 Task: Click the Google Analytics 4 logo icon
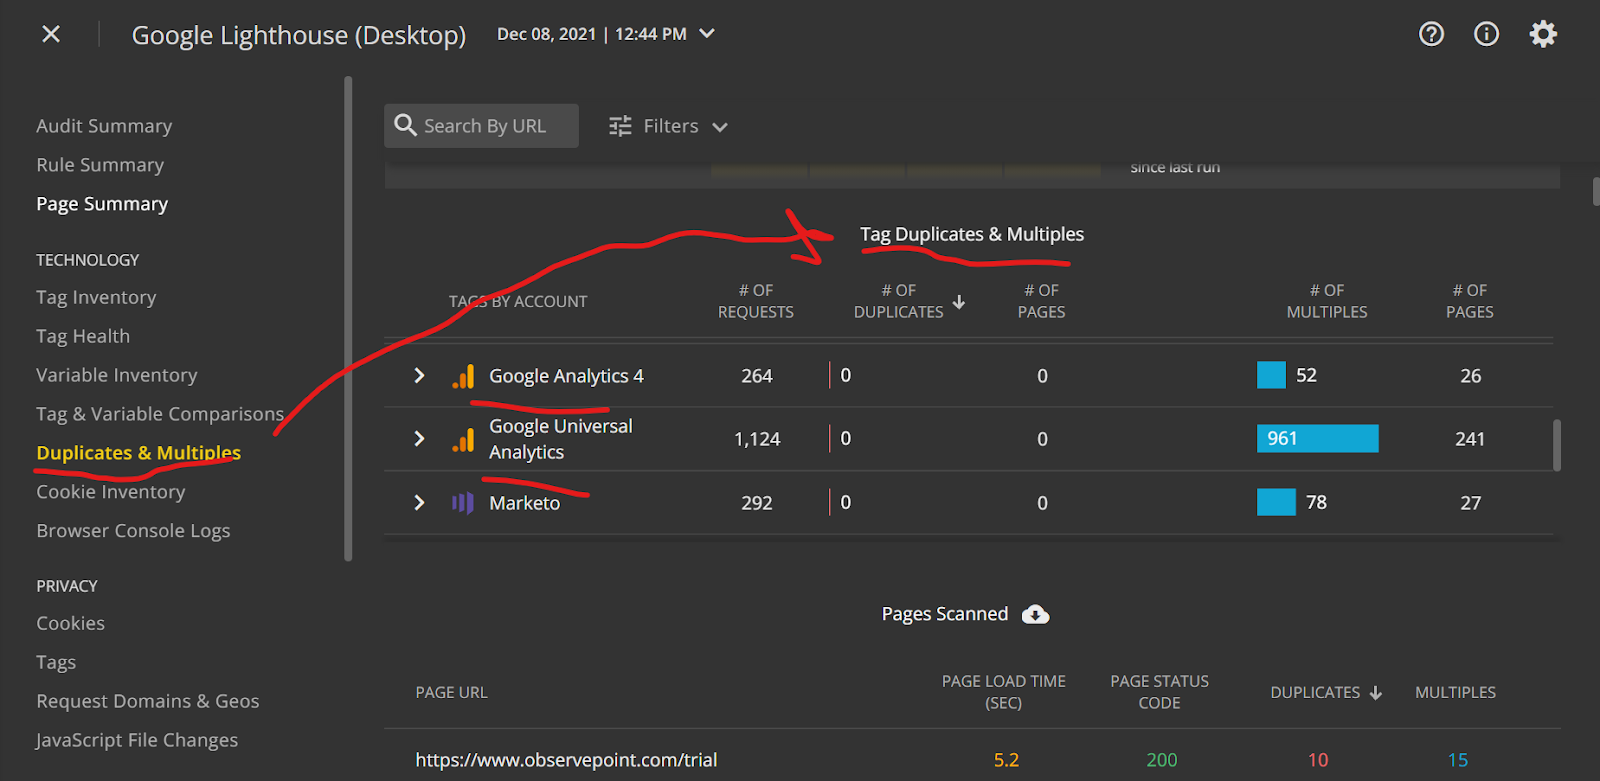coord(463,376)
